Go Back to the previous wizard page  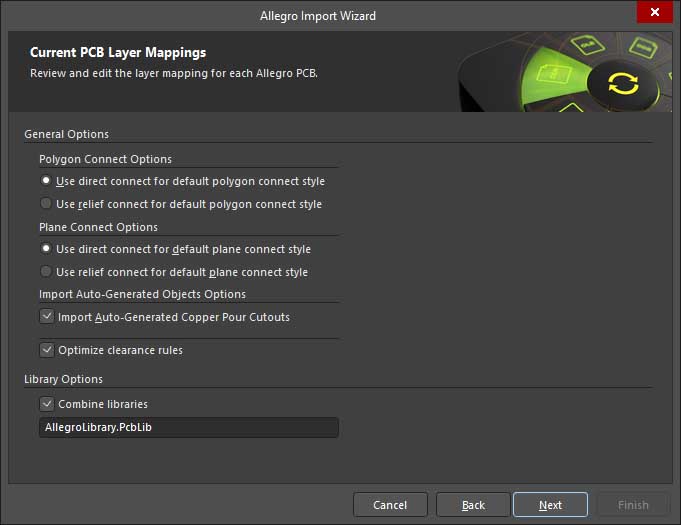pos(473,505)
